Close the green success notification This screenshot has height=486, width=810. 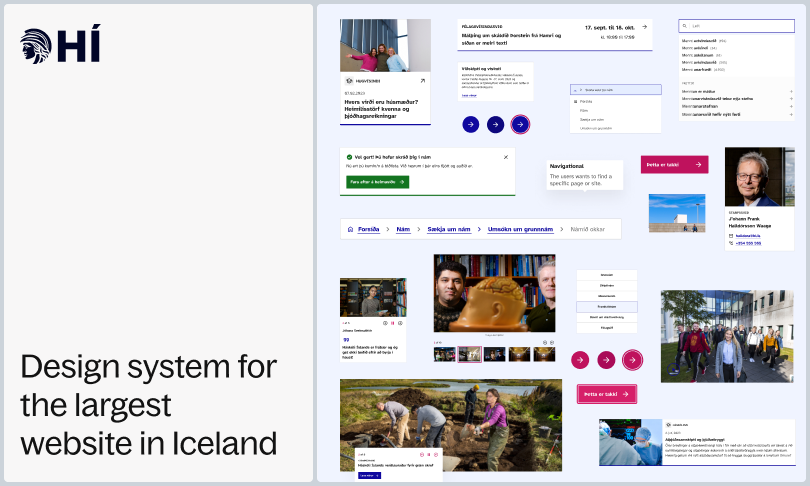click(x=506, y=157)
